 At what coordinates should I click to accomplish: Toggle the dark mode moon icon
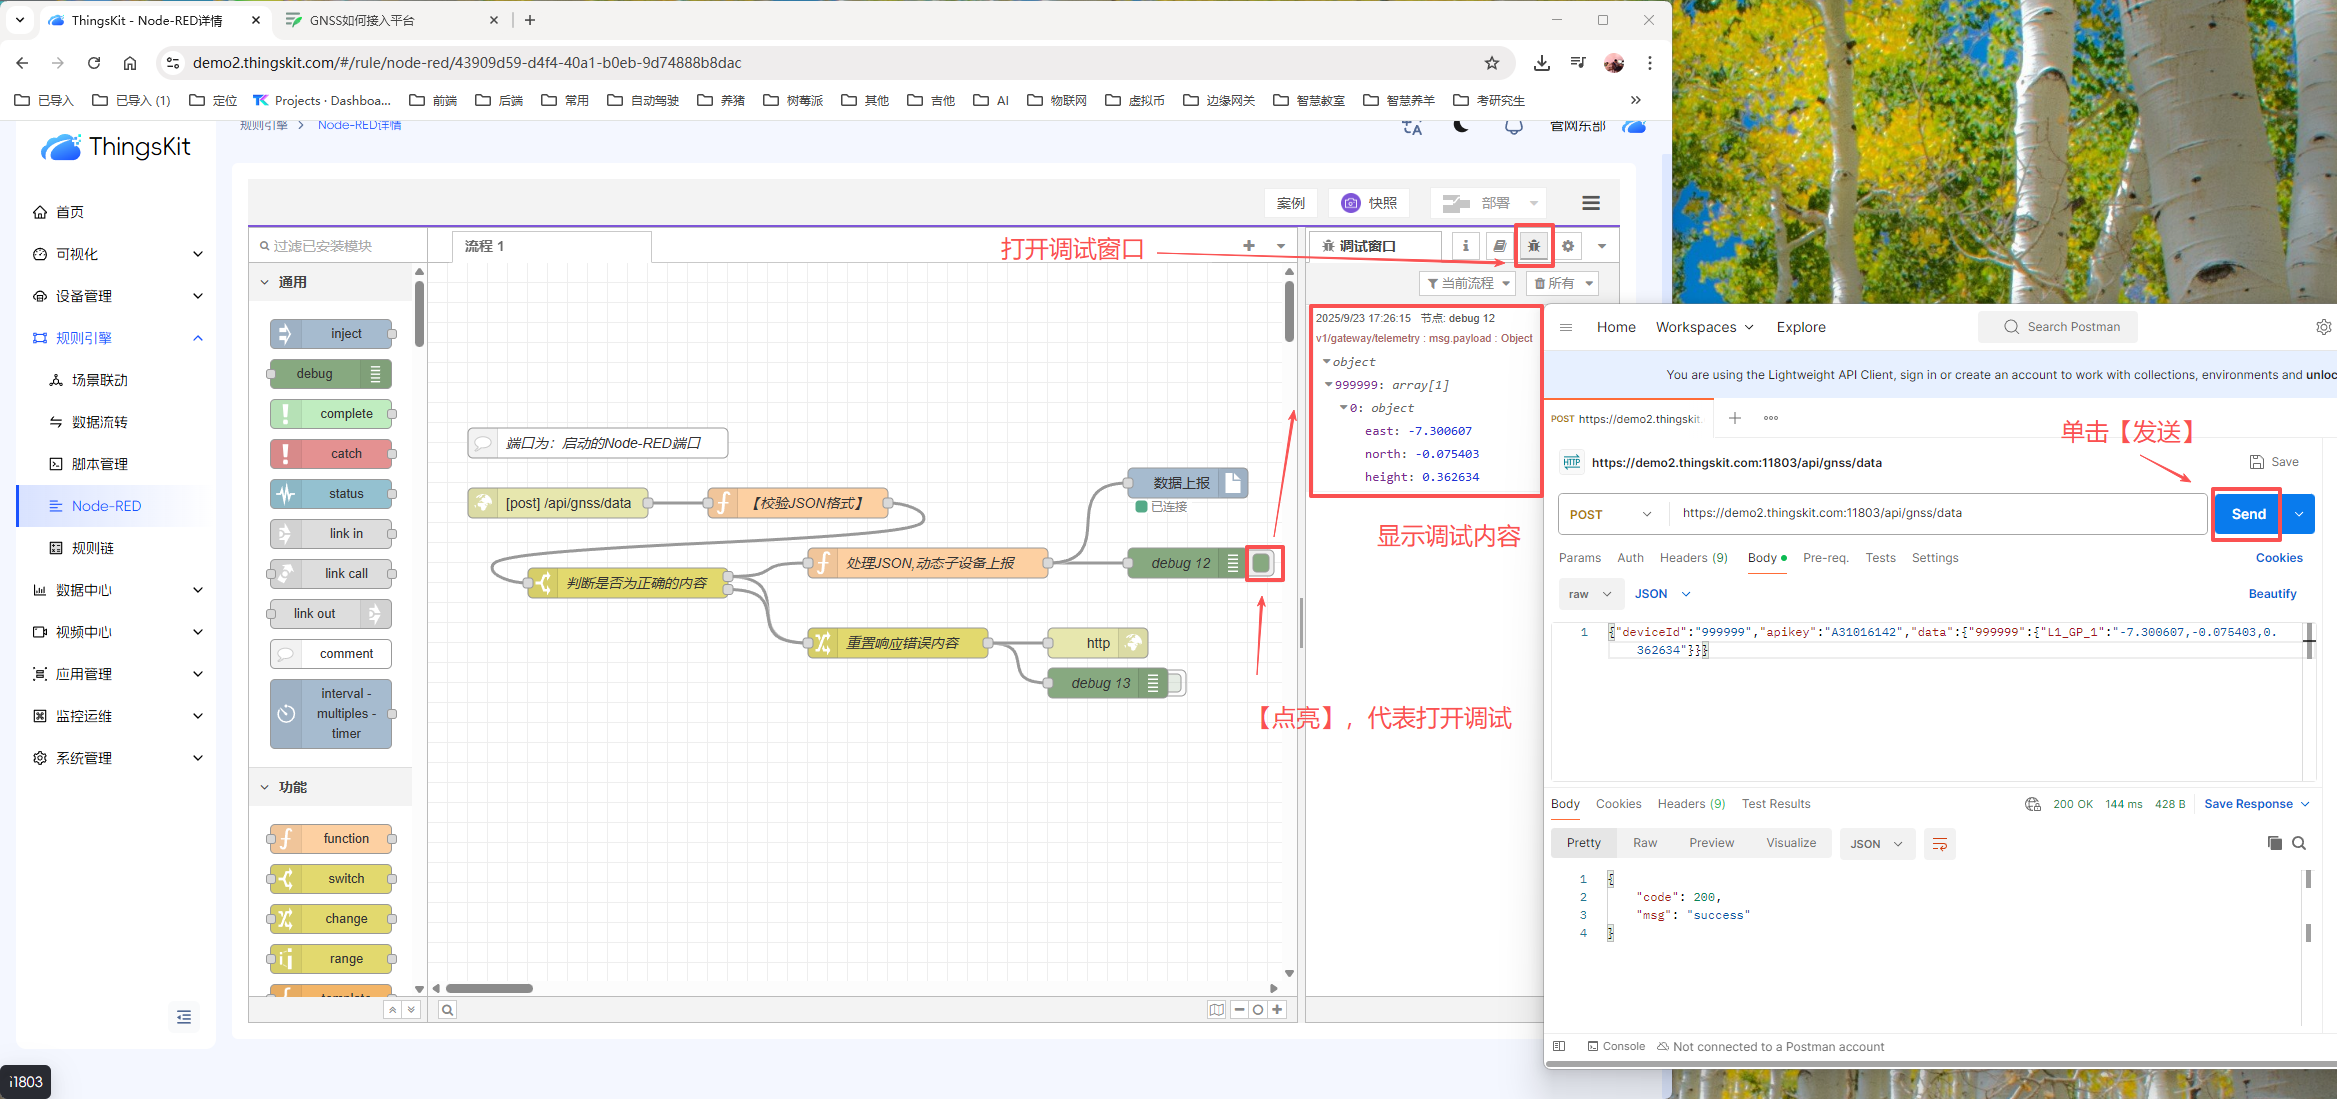[x=1461, y=126]
